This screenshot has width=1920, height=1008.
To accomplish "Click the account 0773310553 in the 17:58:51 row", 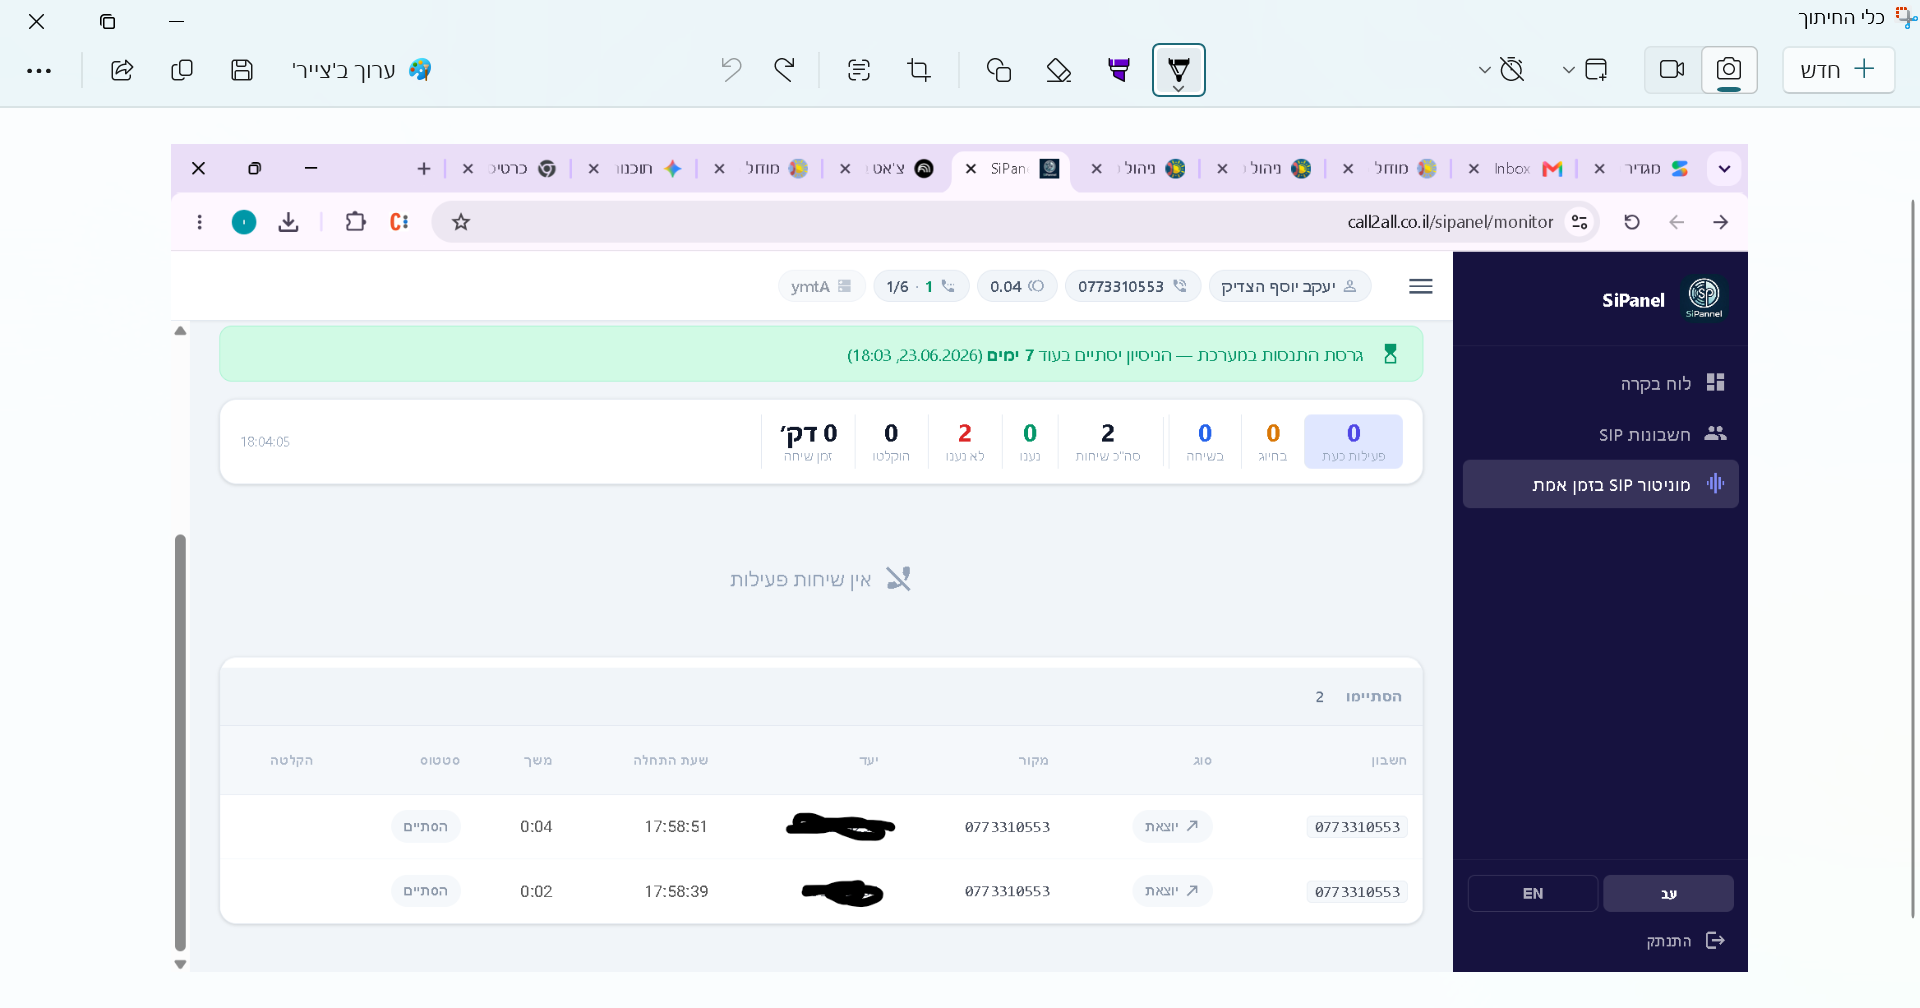I will [x=1357, y=827].
